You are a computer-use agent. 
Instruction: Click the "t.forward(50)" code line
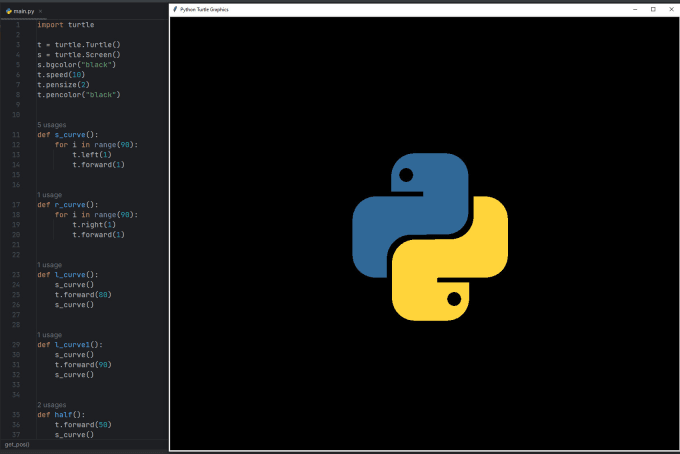[83, 425]
